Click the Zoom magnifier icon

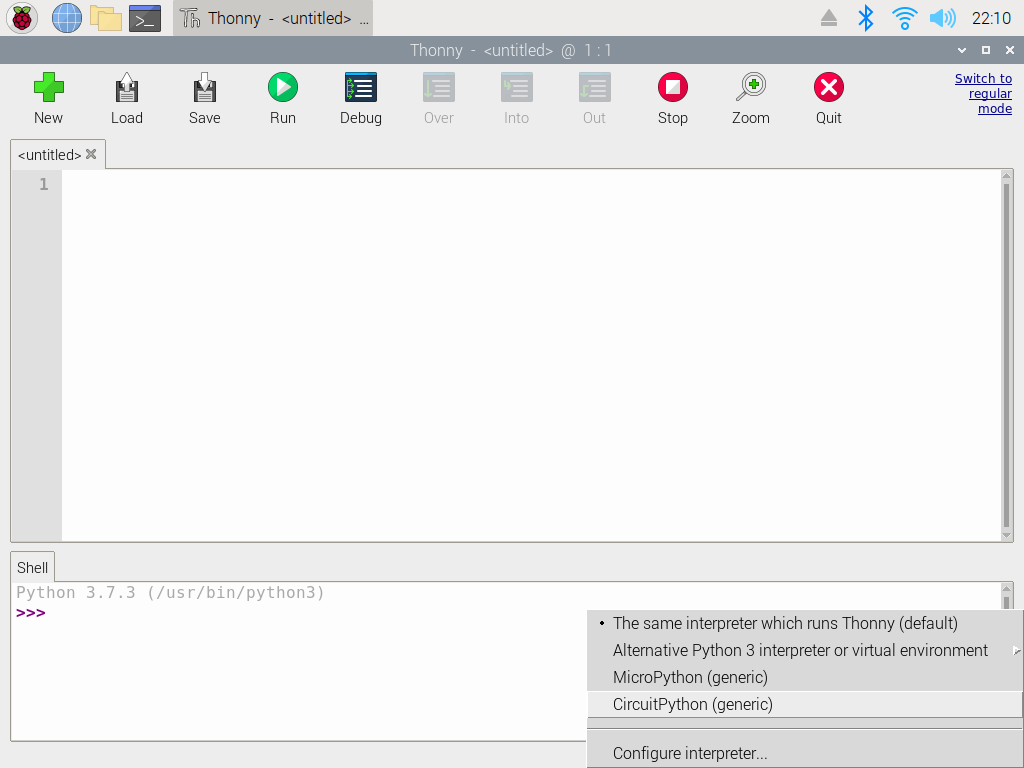(751, 88)
